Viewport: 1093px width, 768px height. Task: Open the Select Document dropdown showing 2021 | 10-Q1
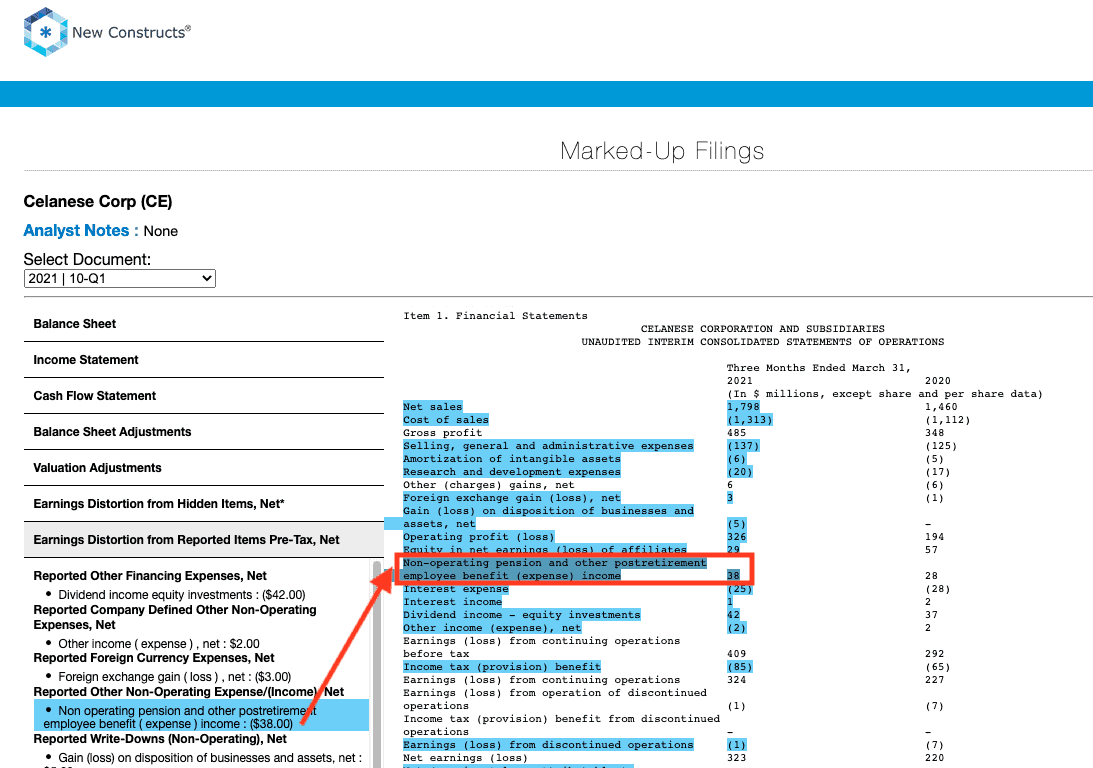pos(120,279)
